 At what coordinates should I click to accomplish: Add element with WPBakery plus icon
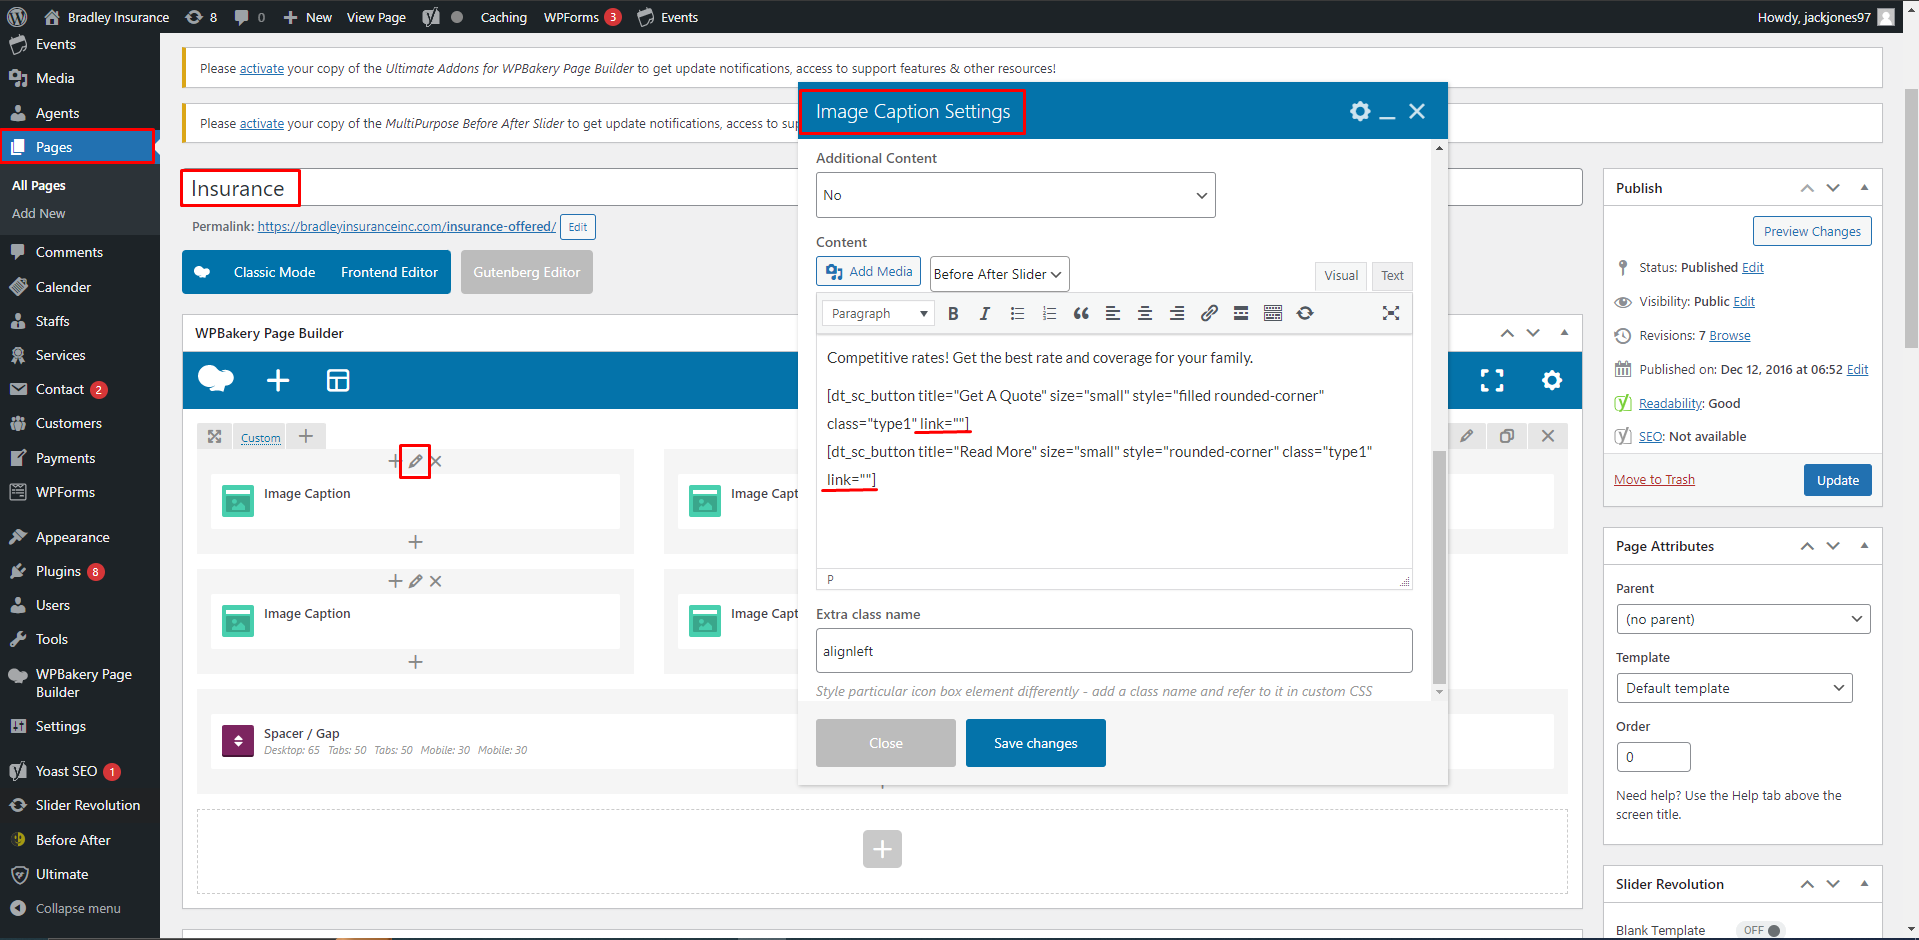coord(278,380)
